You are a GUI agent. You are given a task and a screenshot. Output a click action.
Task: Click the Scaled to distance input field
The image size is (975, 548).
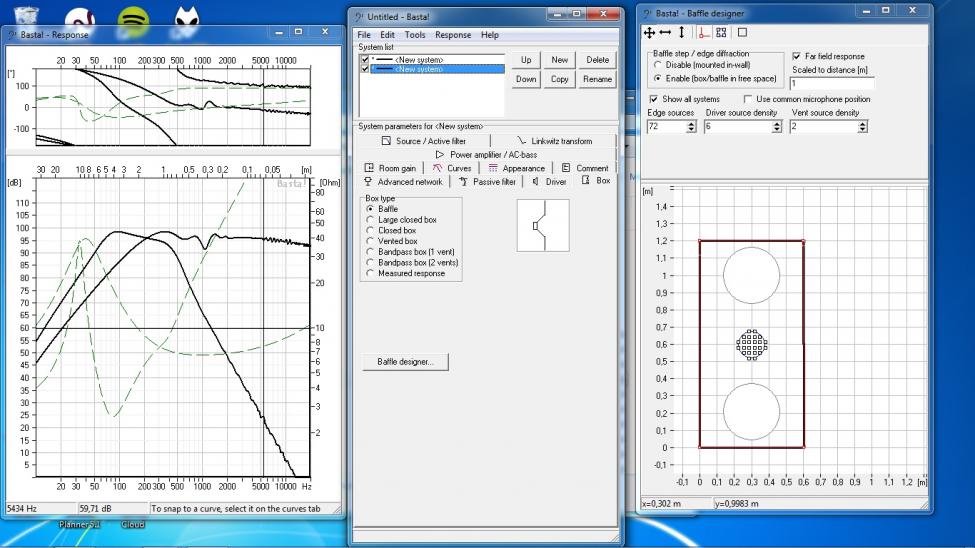point(832,83)
